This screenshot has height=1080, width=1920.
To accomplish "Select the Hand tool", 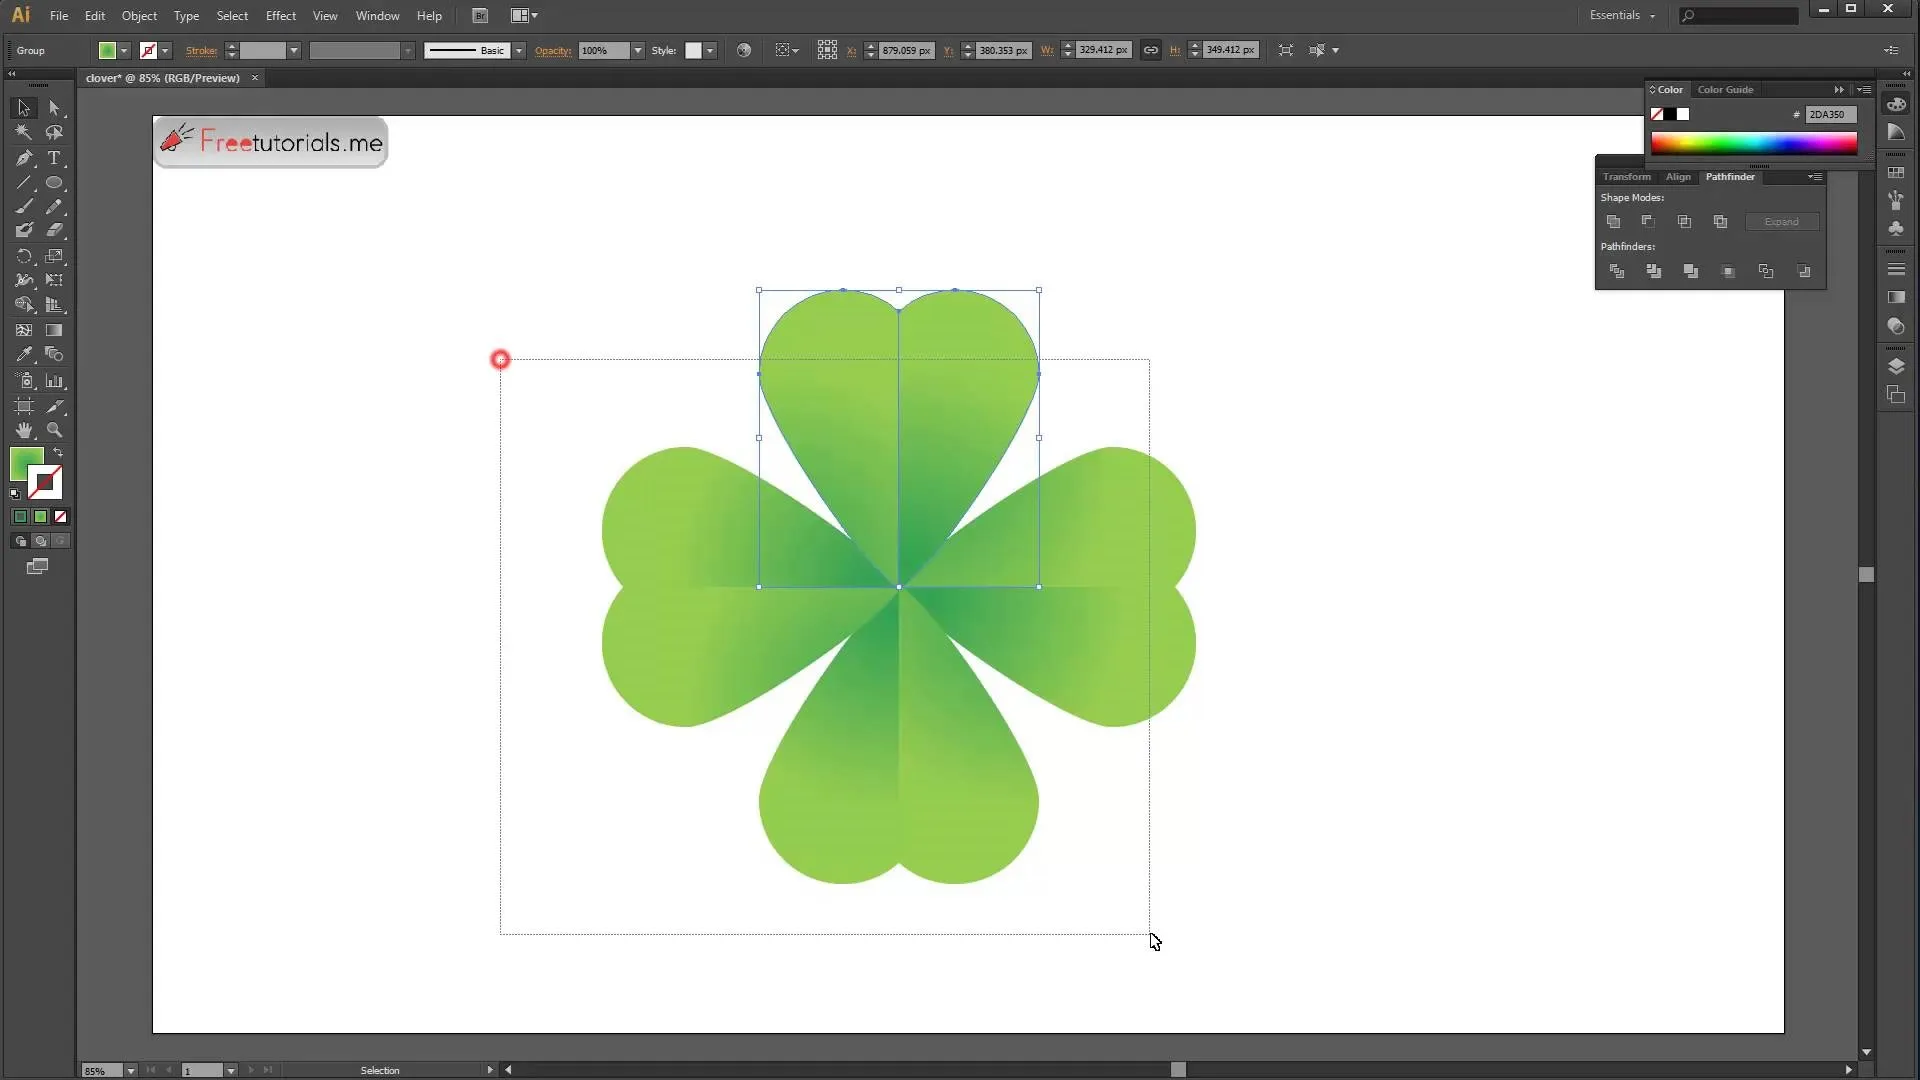I will pos(24,430).
